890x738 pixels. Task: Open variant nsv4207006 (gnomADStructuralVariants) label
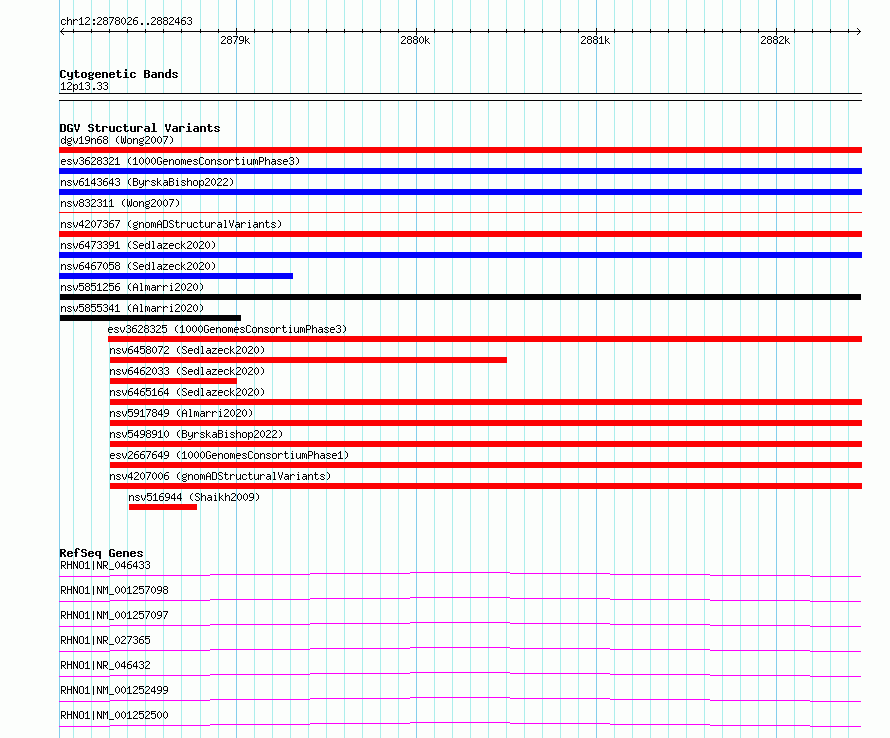click(220, 476)
